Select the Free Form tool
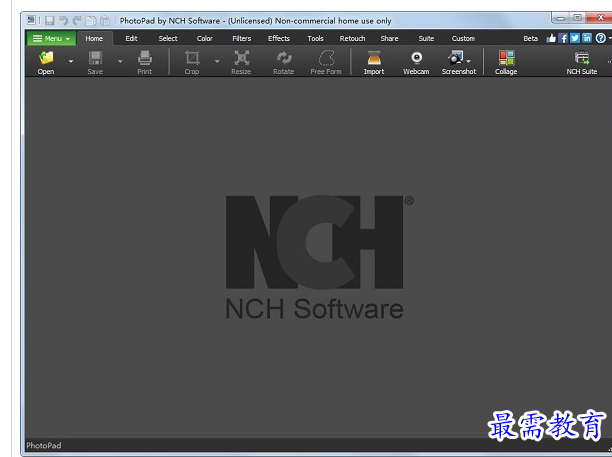The height and width of the screenshot is (457, 612). point(326,62)
